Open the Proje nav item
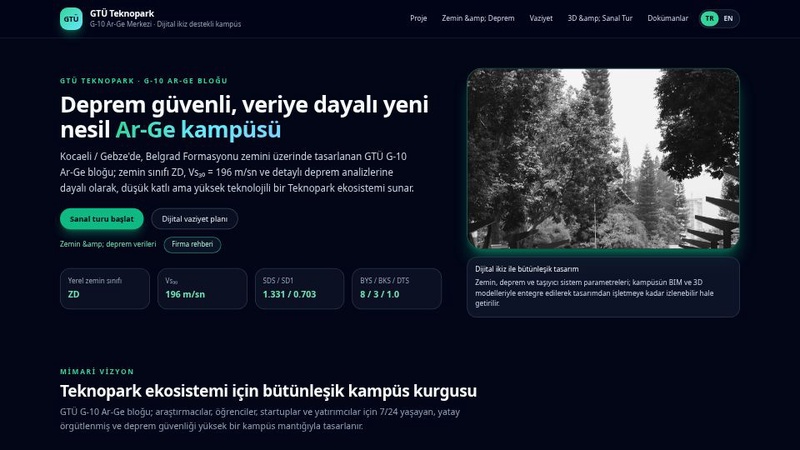The image size is (800, 450). (x=418, y=18)
